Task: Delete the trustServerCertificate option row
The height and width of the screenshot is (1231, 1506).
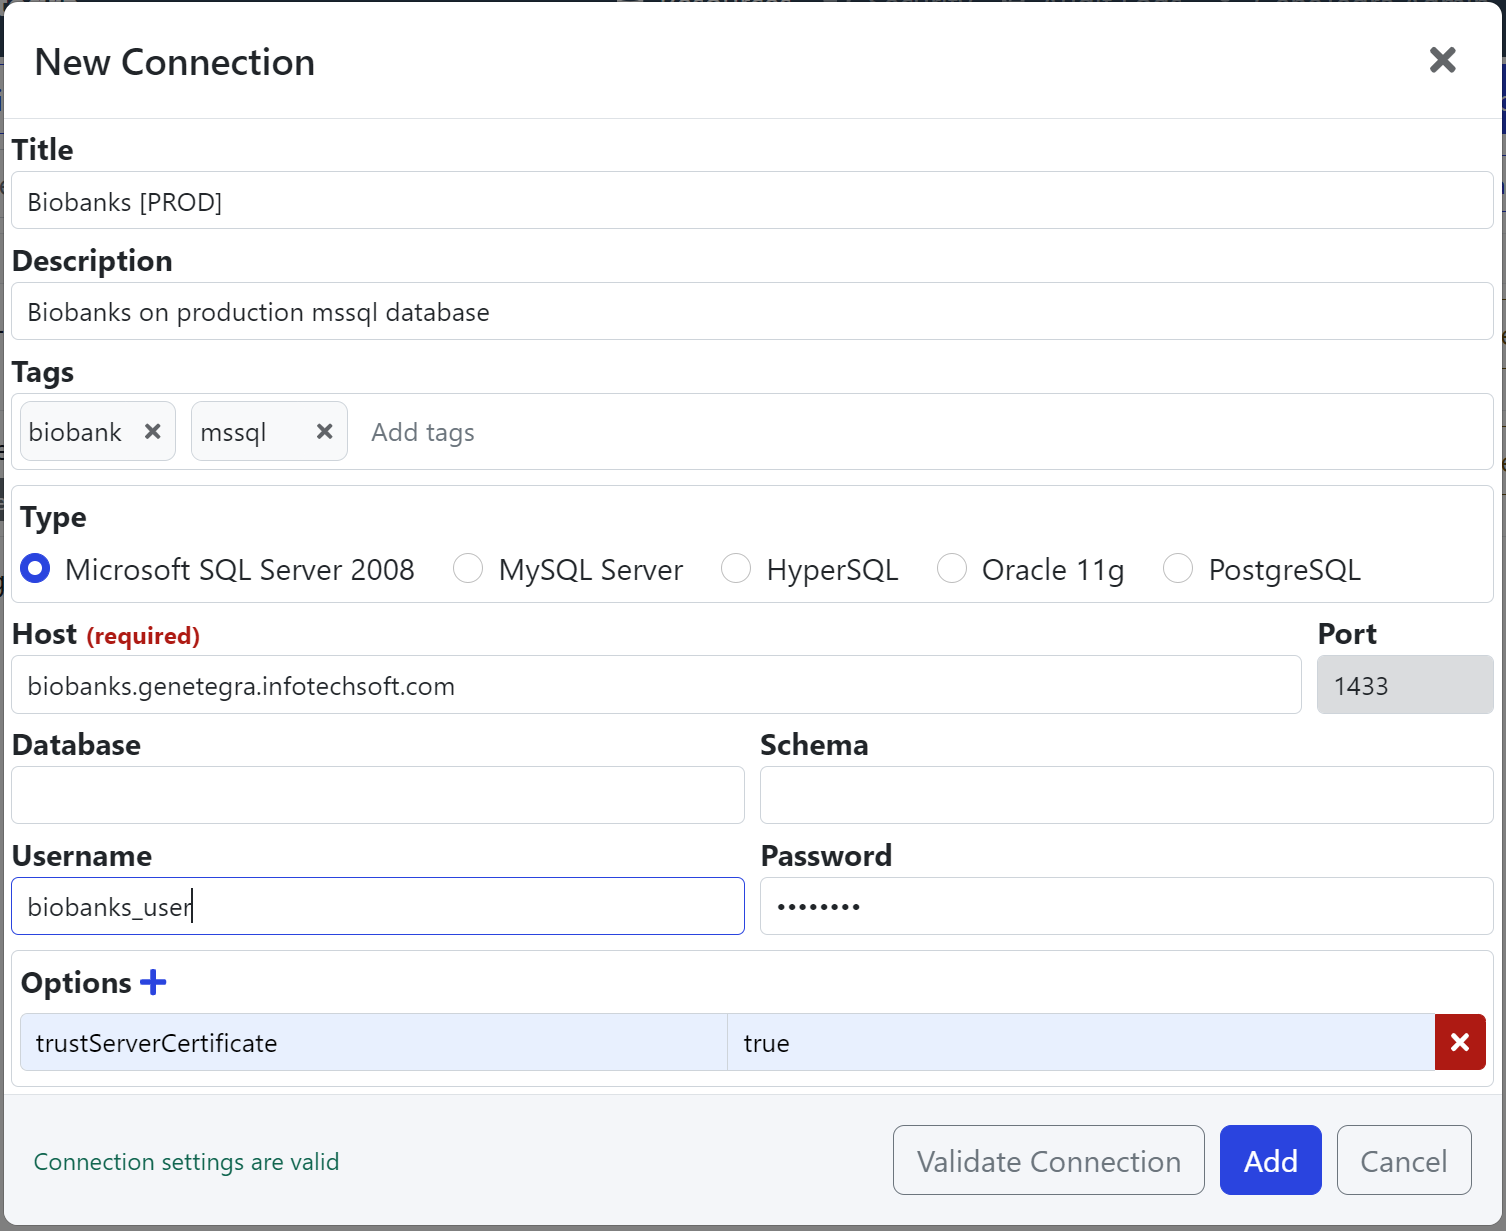Action: (x=1460, y=1042)
